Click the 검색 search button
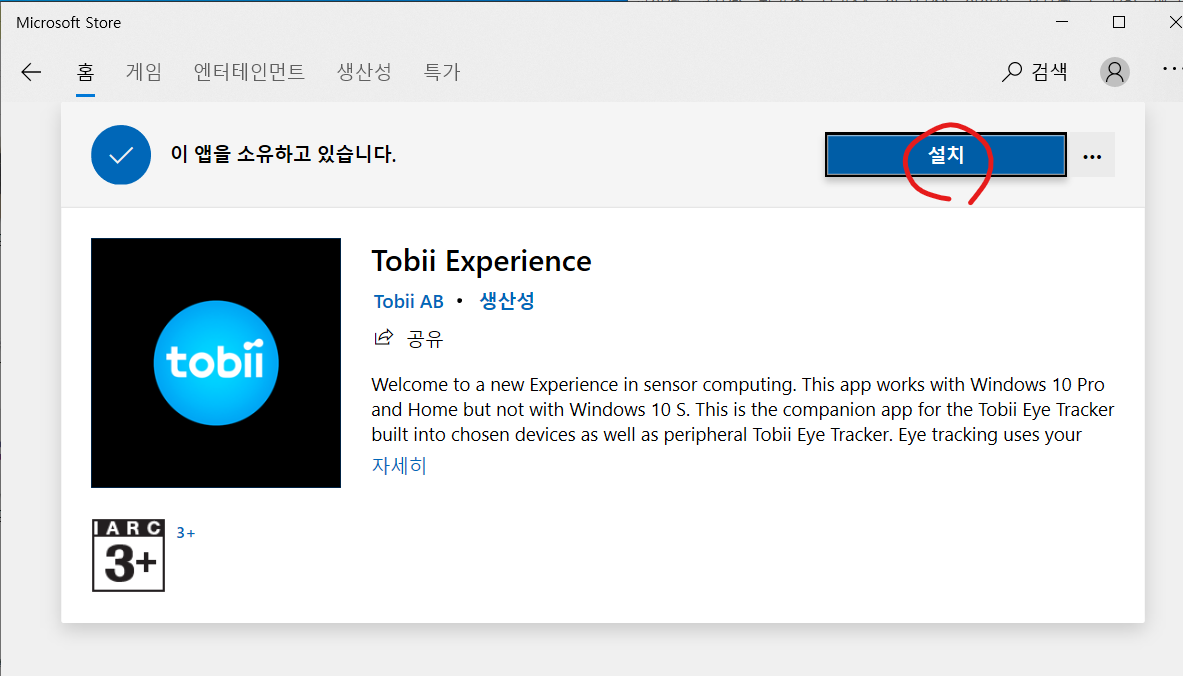 (x=1034, y=72)
